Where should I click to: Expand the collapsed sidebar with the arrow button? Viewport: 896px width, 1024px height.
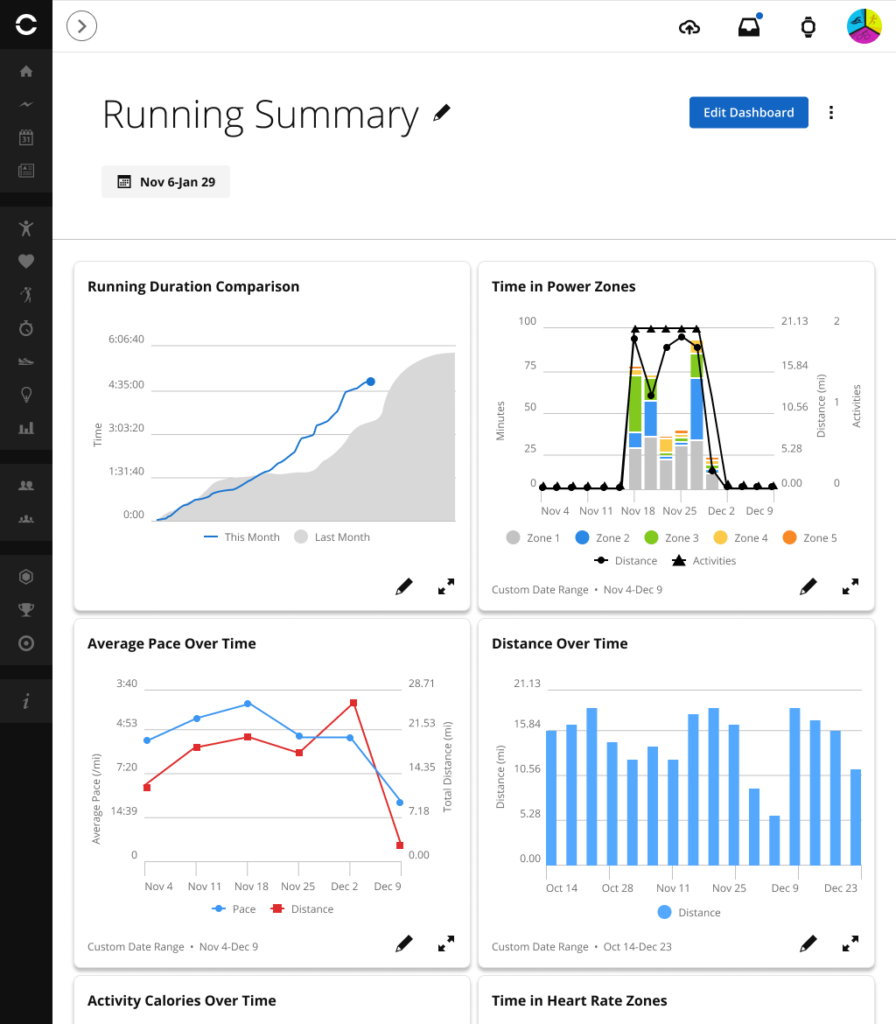(81, 26)
